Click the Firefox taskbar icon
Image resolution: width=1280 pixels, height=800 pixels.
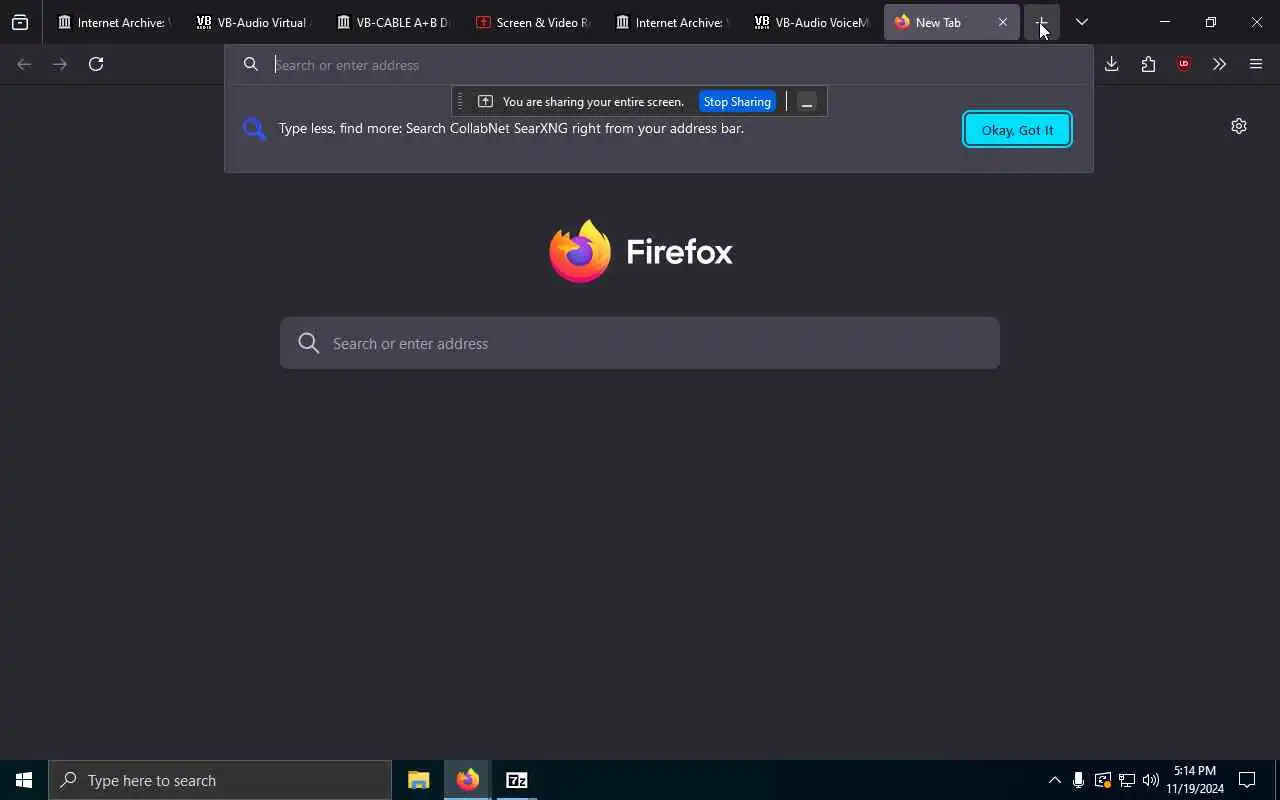pyautogui.click(x=467, y=780)
